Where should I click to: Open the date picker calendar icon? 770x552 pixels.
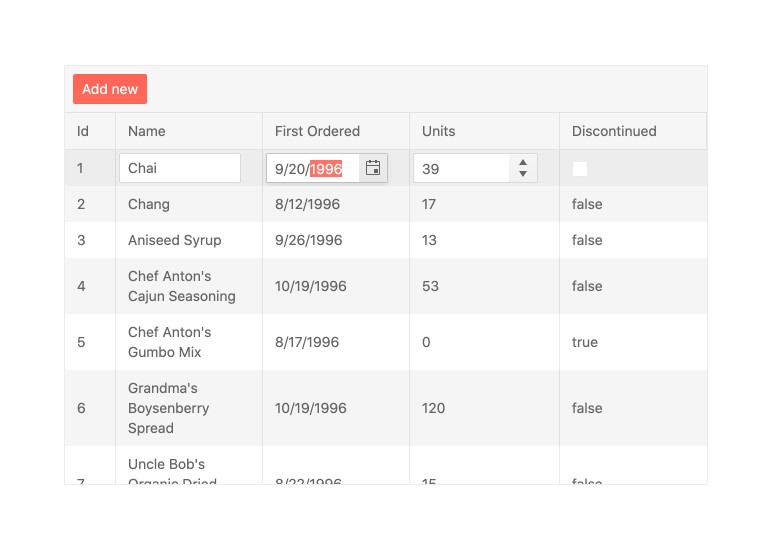[373, 168]
